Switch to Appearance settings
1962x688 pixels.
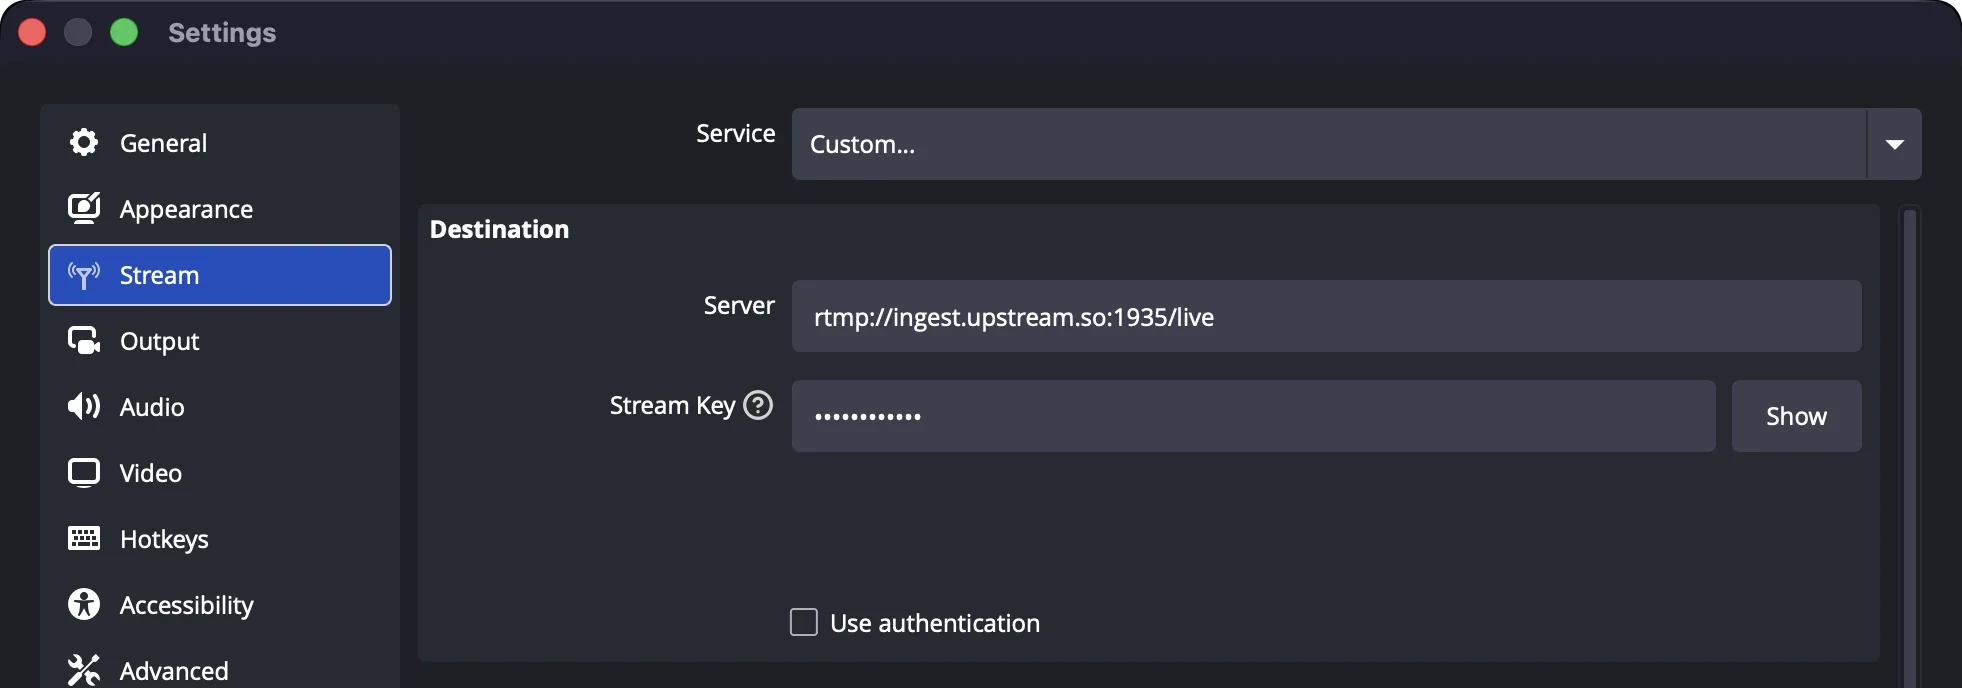[220, 209]
